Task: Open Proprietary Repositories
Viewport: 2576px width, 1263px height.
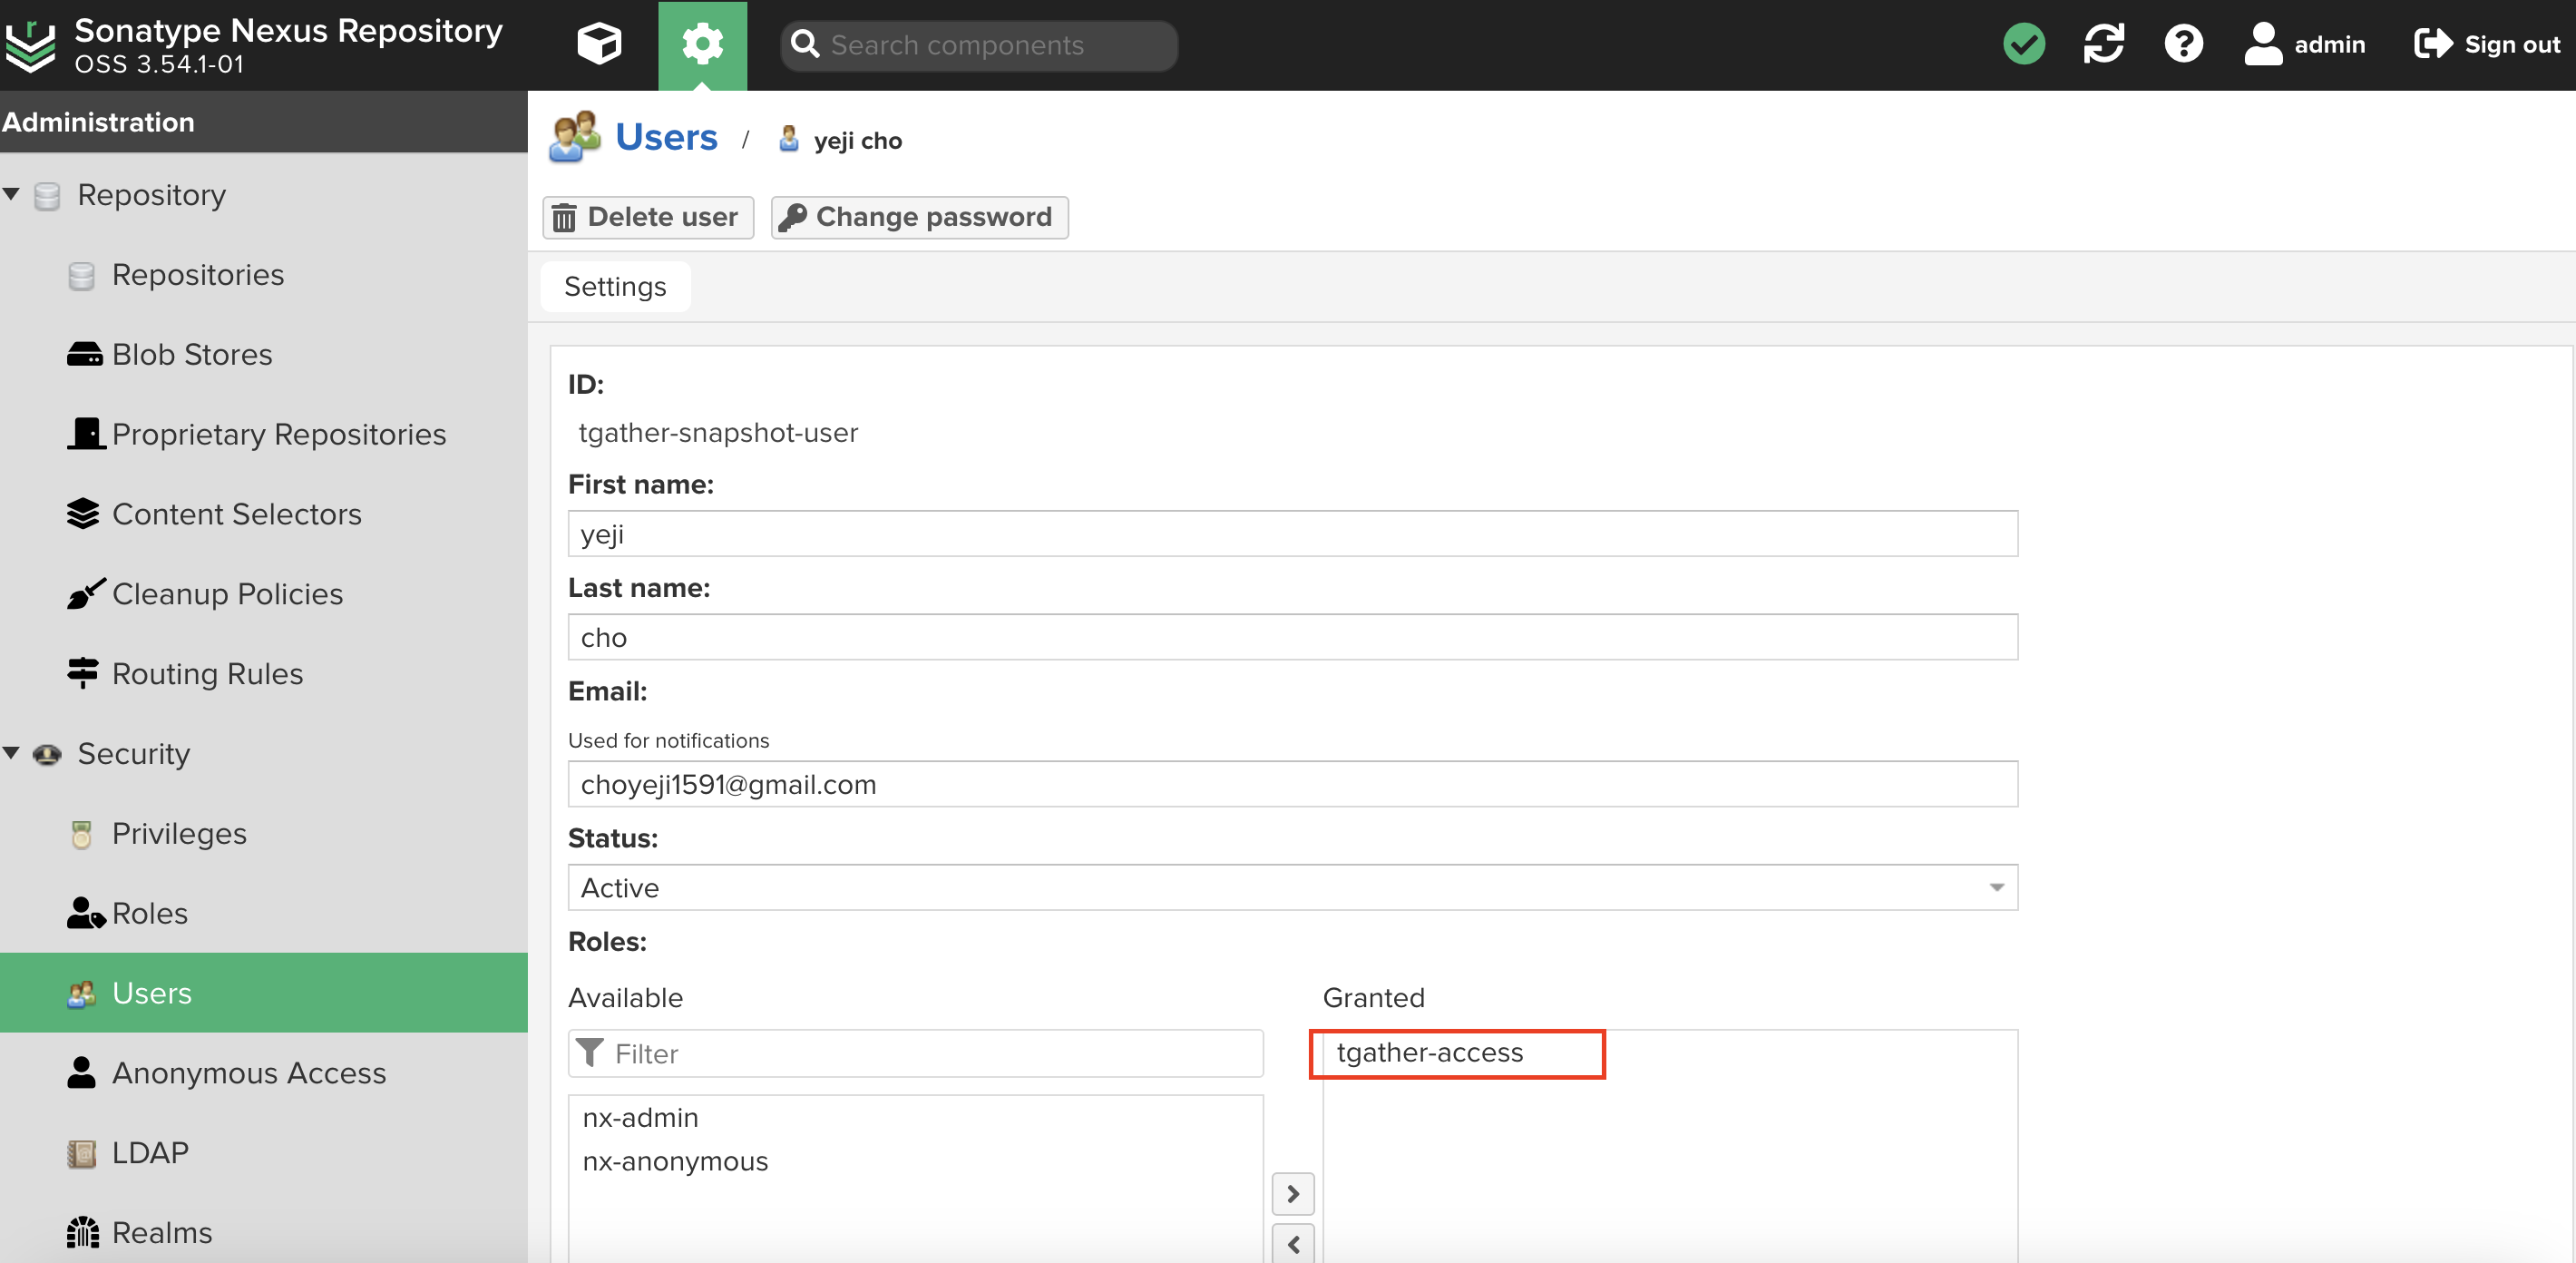Action: 279,434
